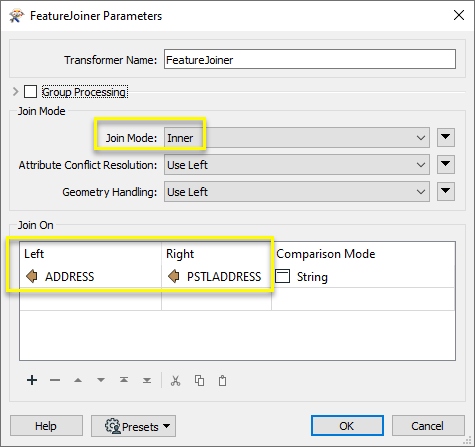Move the row to the top
Image resolution: width=475 pixels, height=447 pixels.
click(x=124, y=380)
